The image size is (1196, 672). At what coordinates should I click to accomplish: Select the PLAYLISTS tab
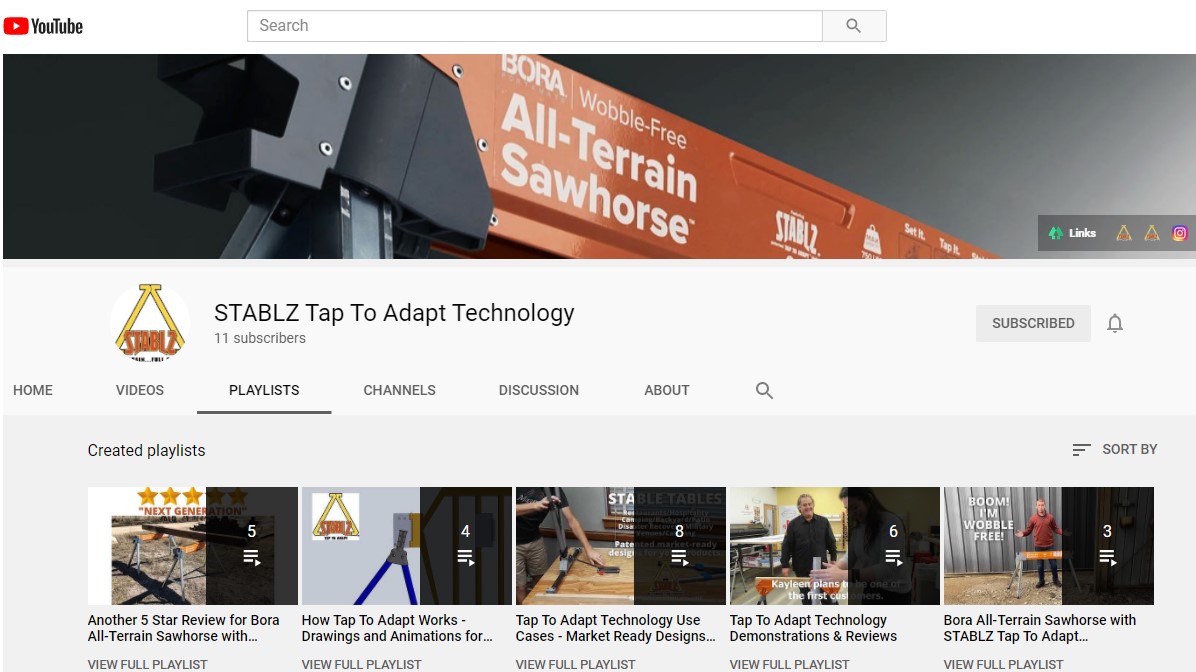click(x=264, y=390)
